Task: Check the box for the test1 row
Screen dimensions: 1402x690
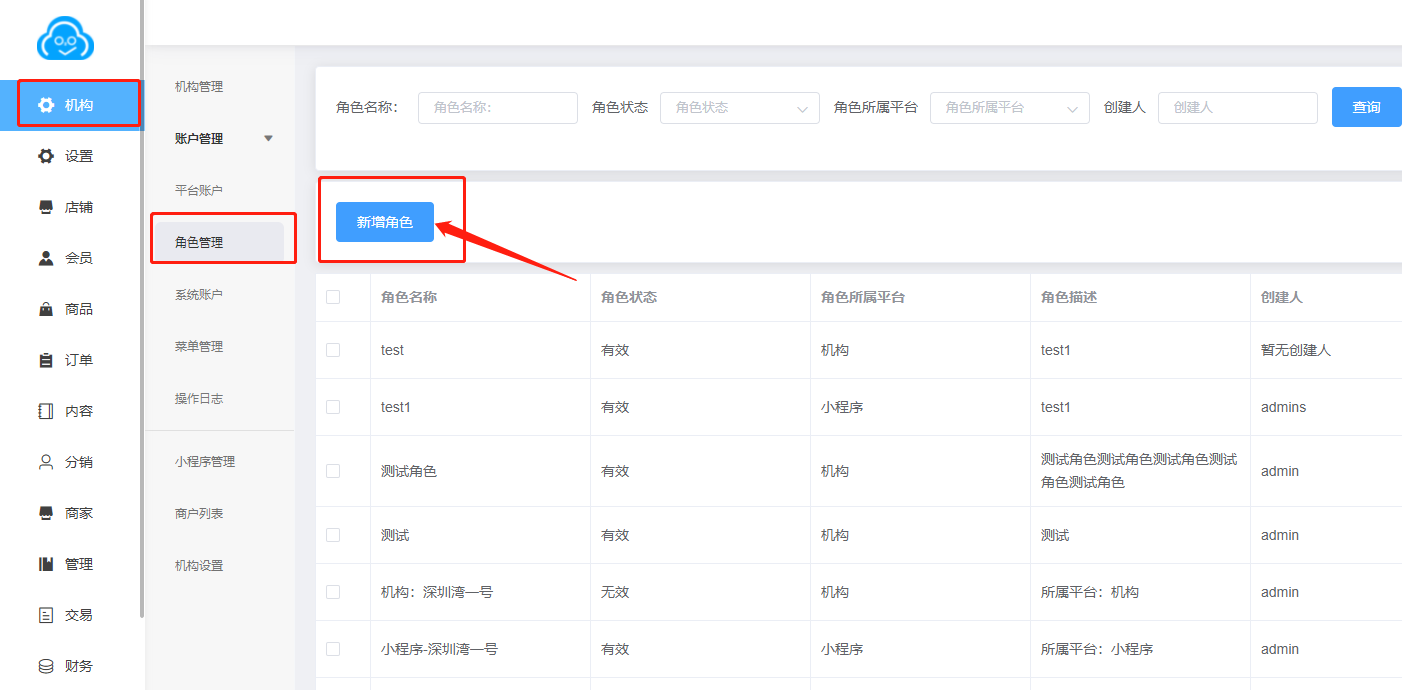Action: [333, 407]
